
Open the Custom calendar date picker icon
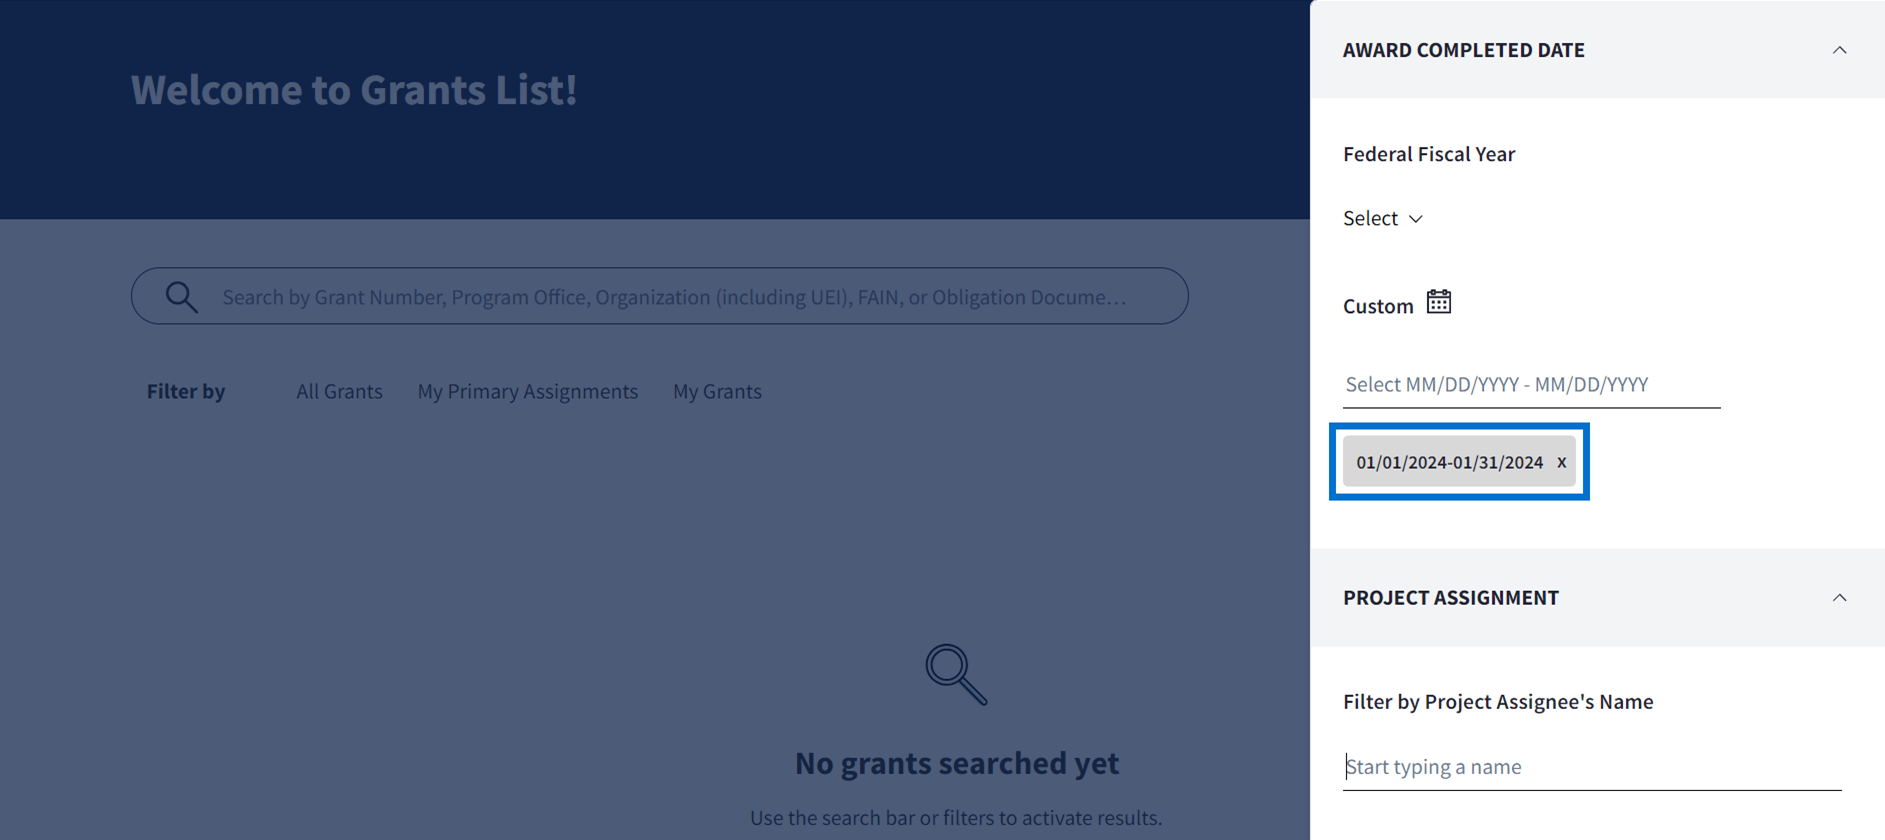coord(1438,302)
